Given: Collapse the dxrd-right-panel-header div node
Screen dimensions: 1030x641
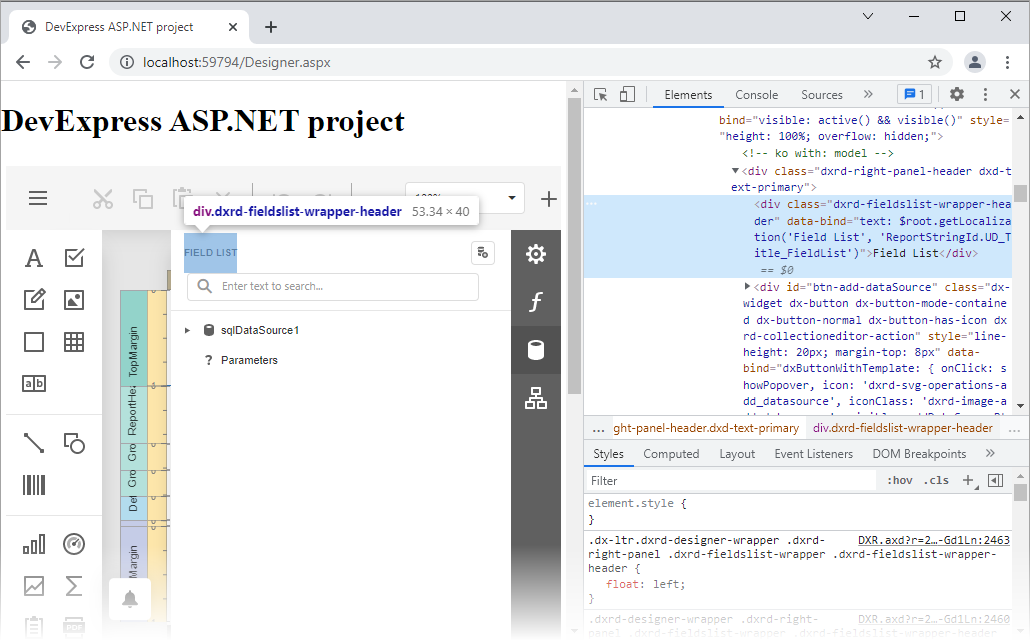Looking at the screenshot, I should point(735,171).
